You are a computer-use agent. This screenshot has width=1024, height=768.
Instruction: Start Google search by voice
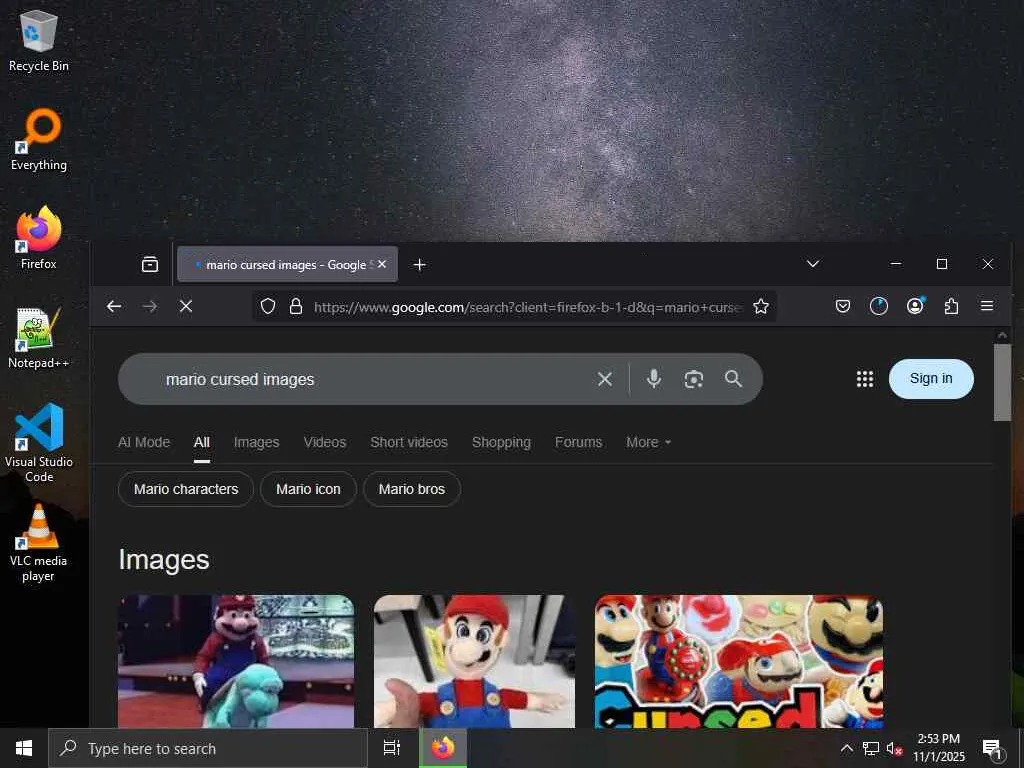click(x=654, y=379)
